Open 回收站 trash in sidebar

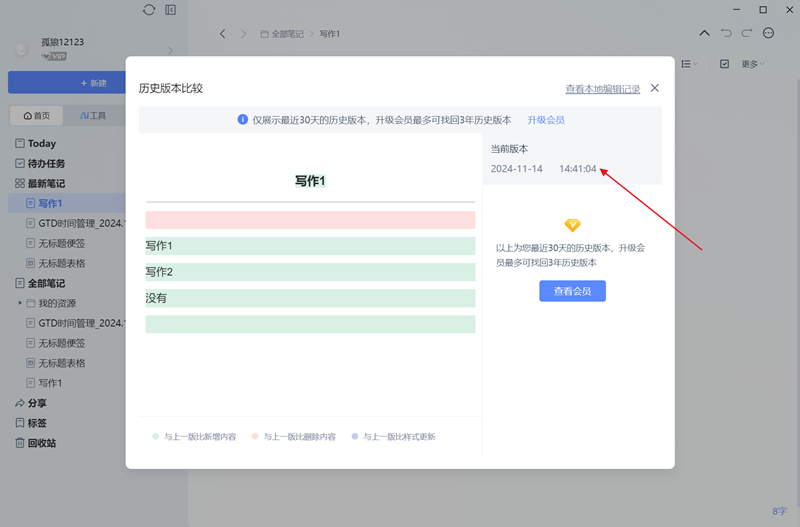[x=40, y=443]
